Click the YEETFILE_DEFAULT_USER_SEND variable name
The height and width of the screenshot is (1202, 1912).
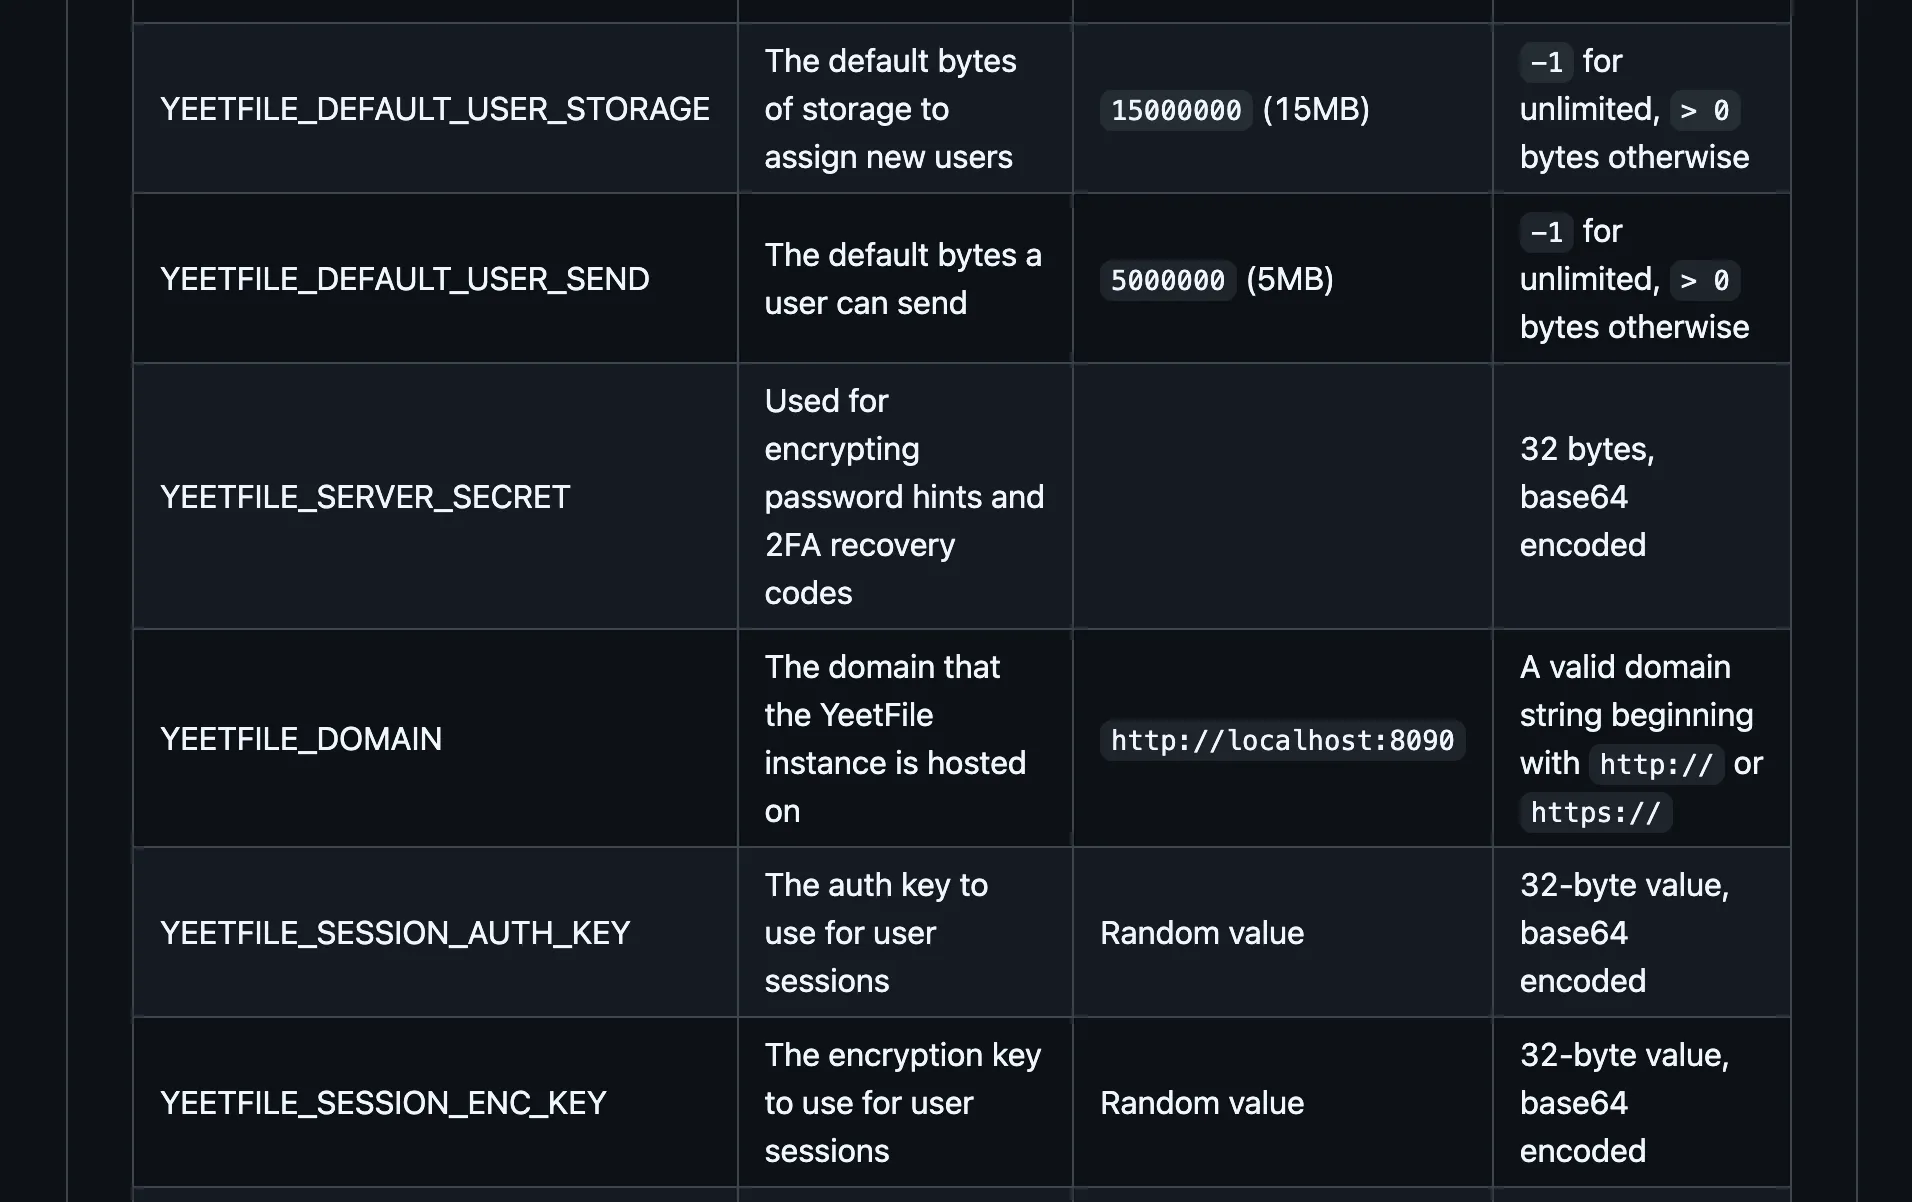[404, 279]
